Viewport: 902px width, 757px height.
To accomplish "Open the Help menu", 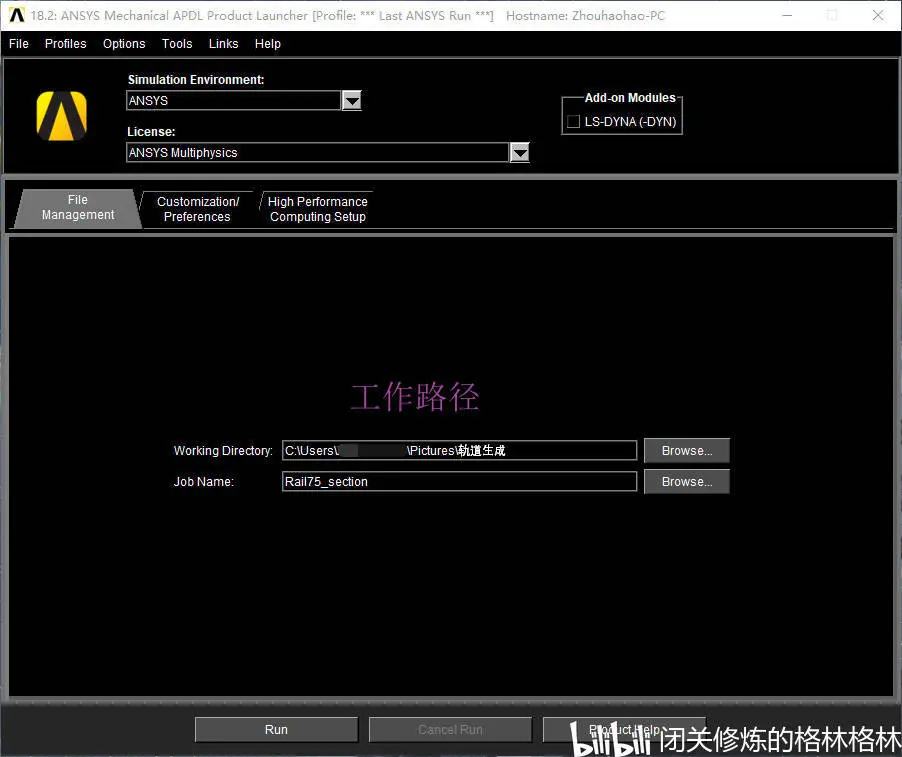I will [x=267, y=44].
